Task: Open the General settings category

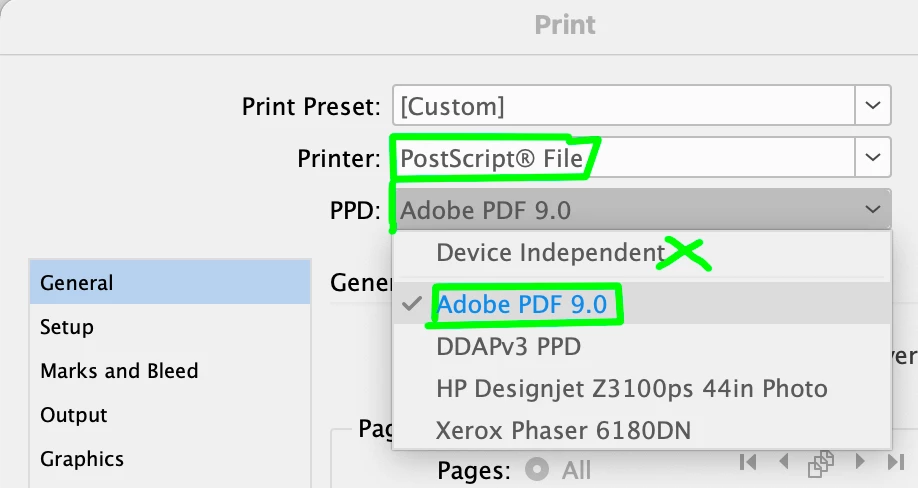Action: pyautogui.click(x=77, y=283)
